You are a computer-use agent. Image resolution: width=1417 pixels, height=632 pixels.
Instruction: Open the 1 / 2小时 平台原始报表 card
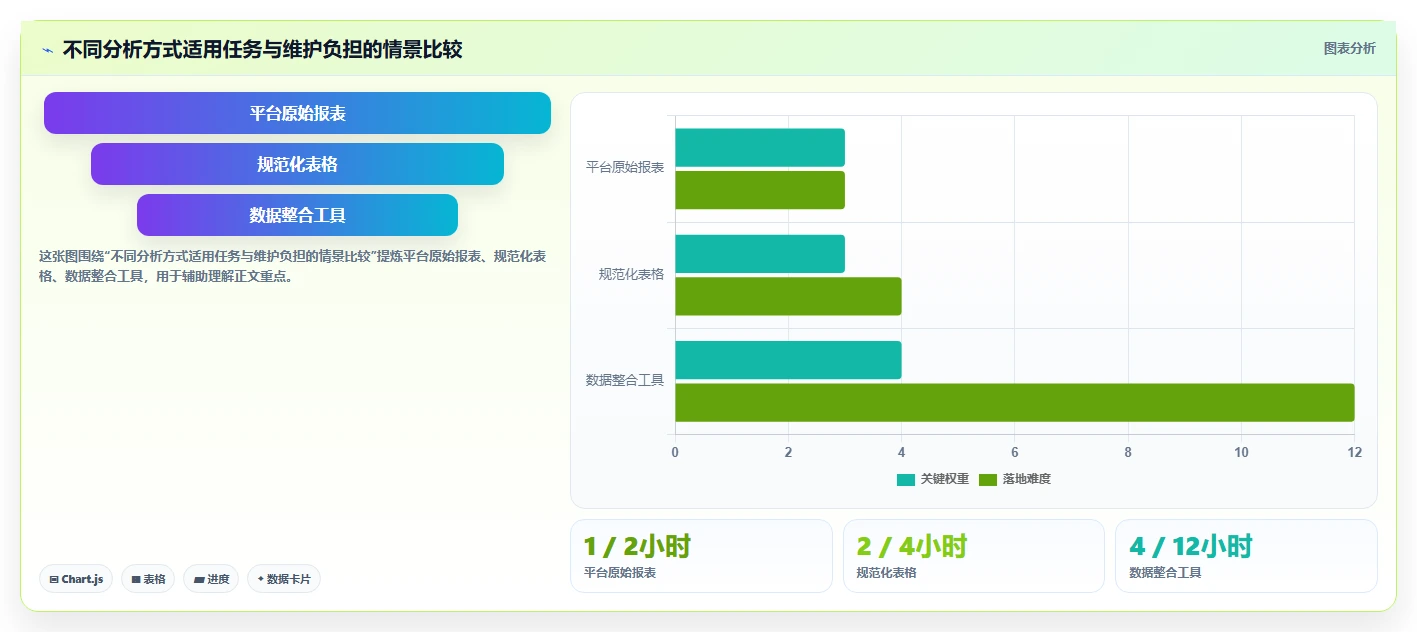click(x=701, y=556)
